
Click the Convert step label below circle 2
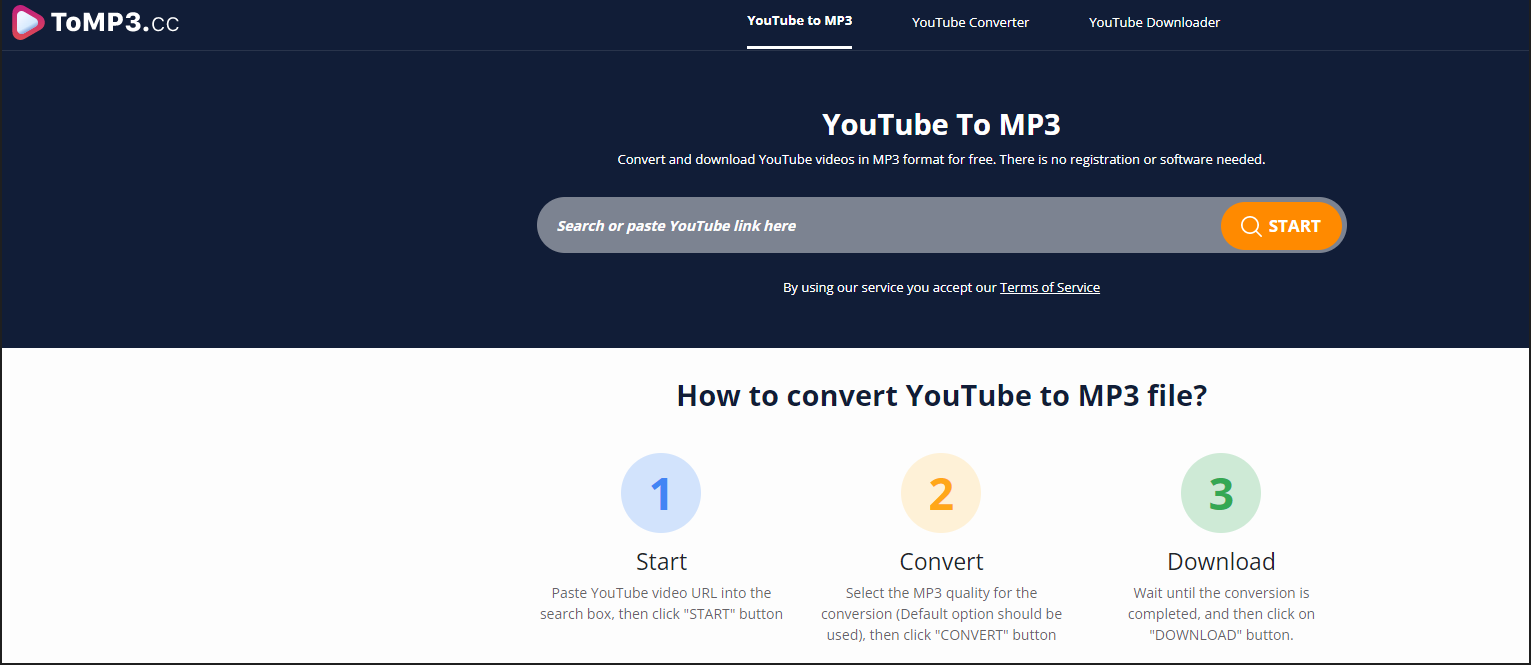click(x=941, y=561)
